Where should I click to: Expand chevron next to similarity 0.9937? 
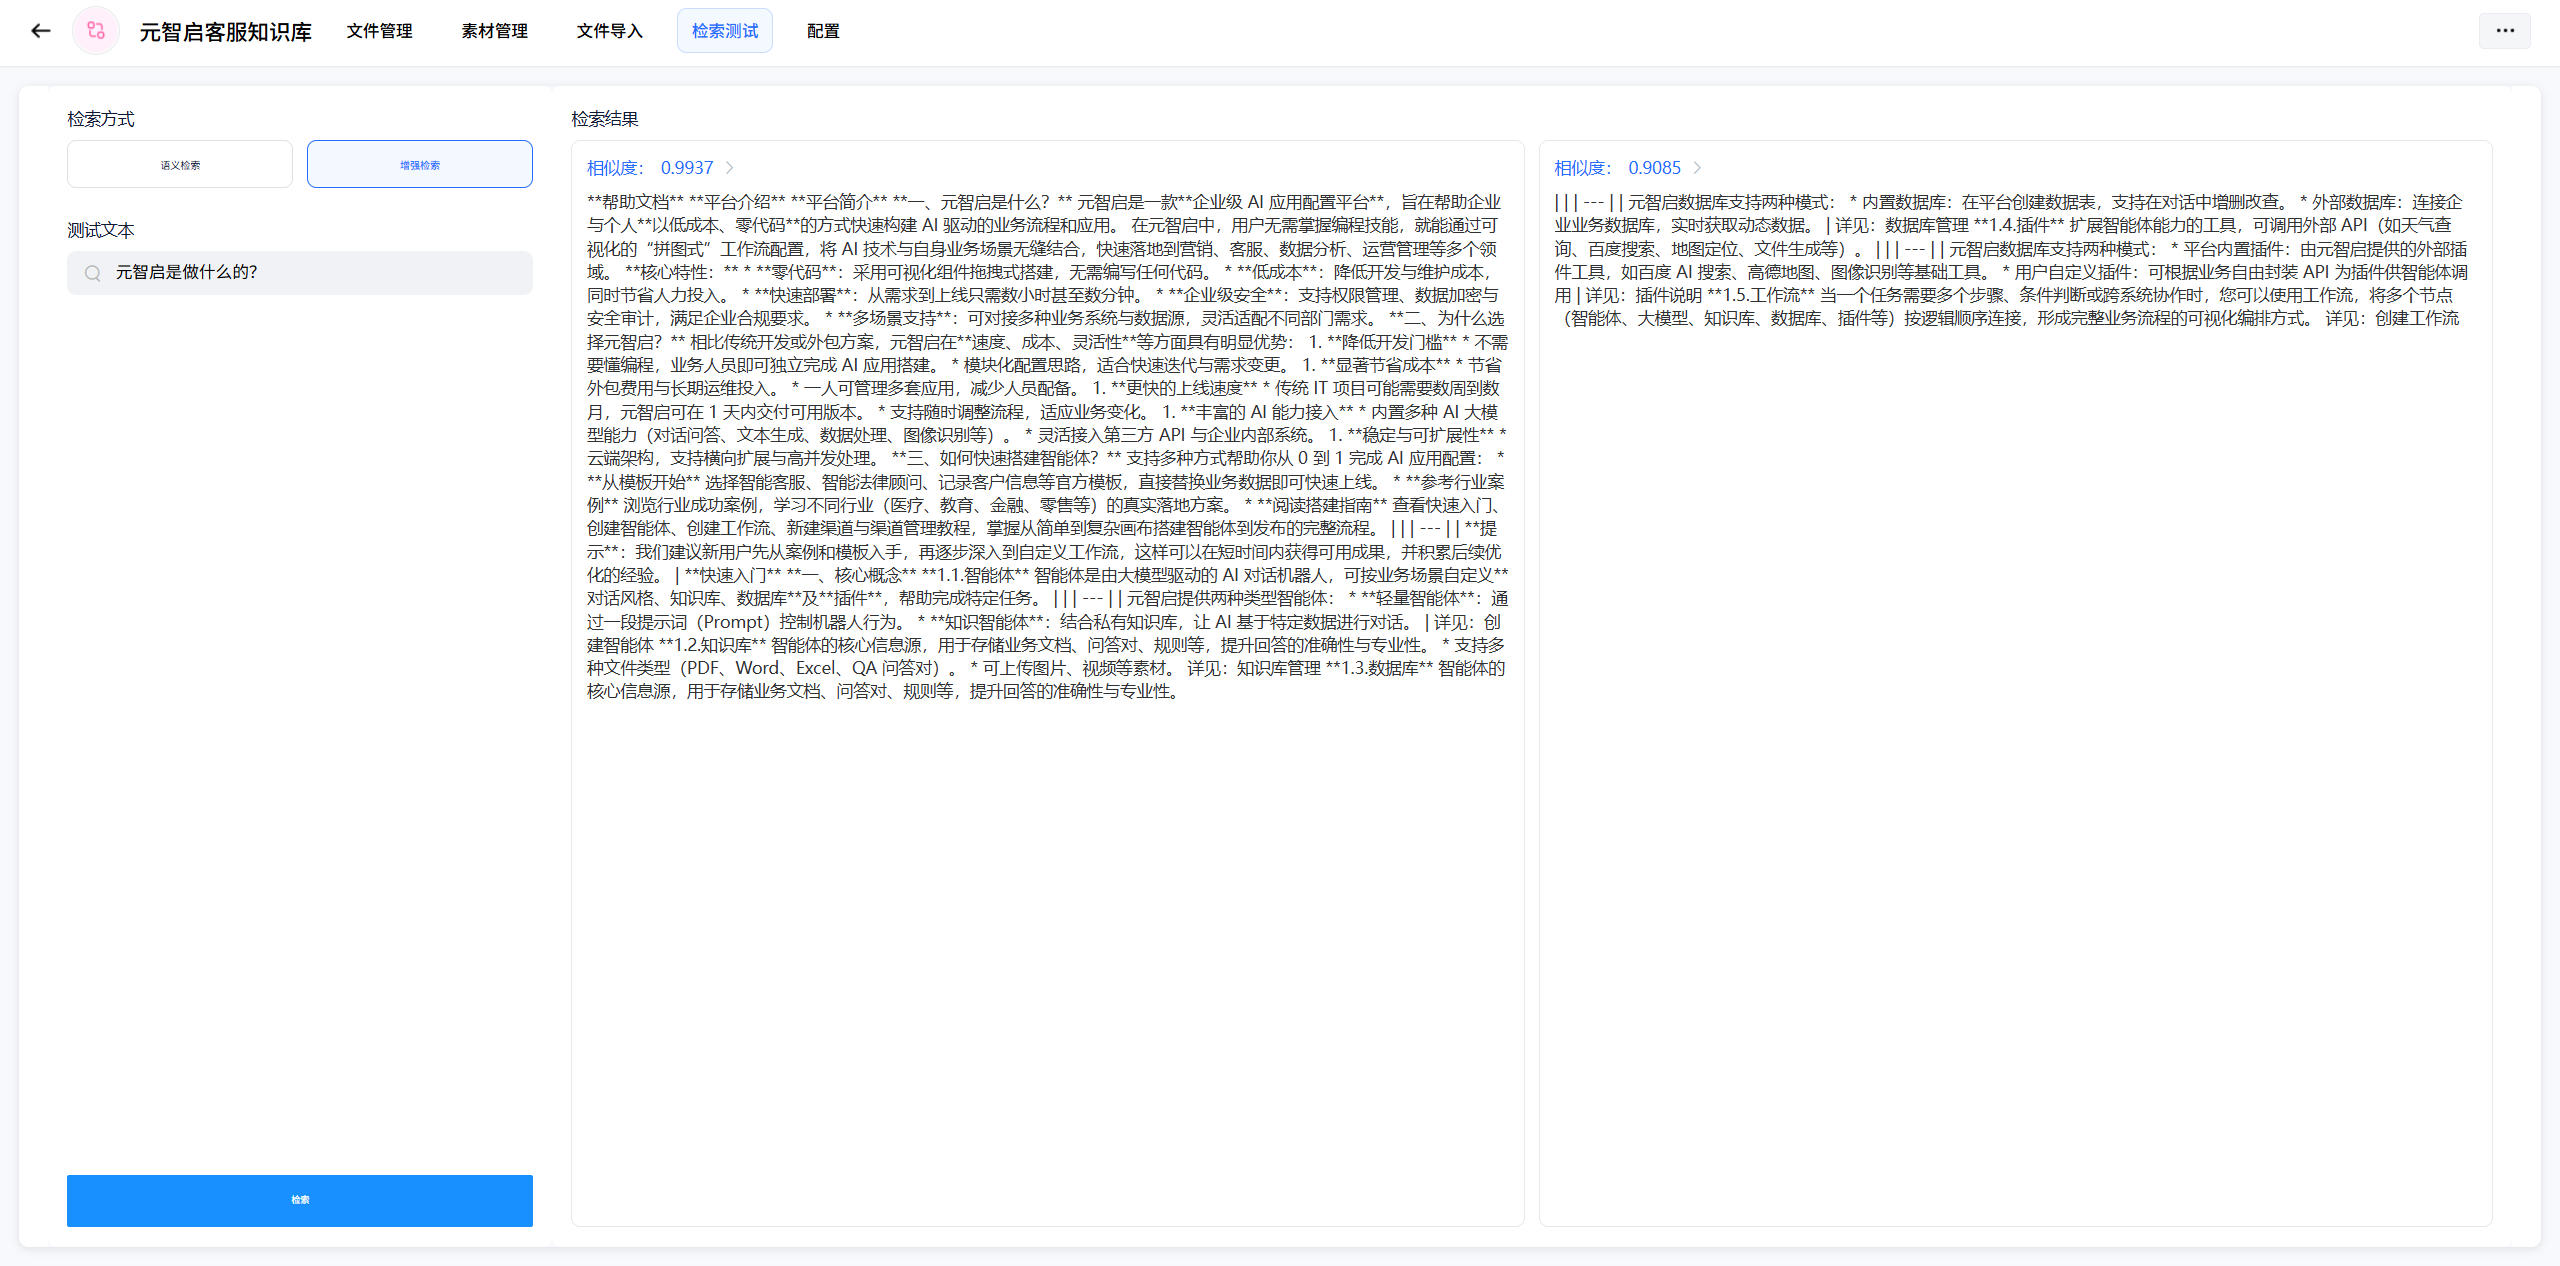[730, 168]
